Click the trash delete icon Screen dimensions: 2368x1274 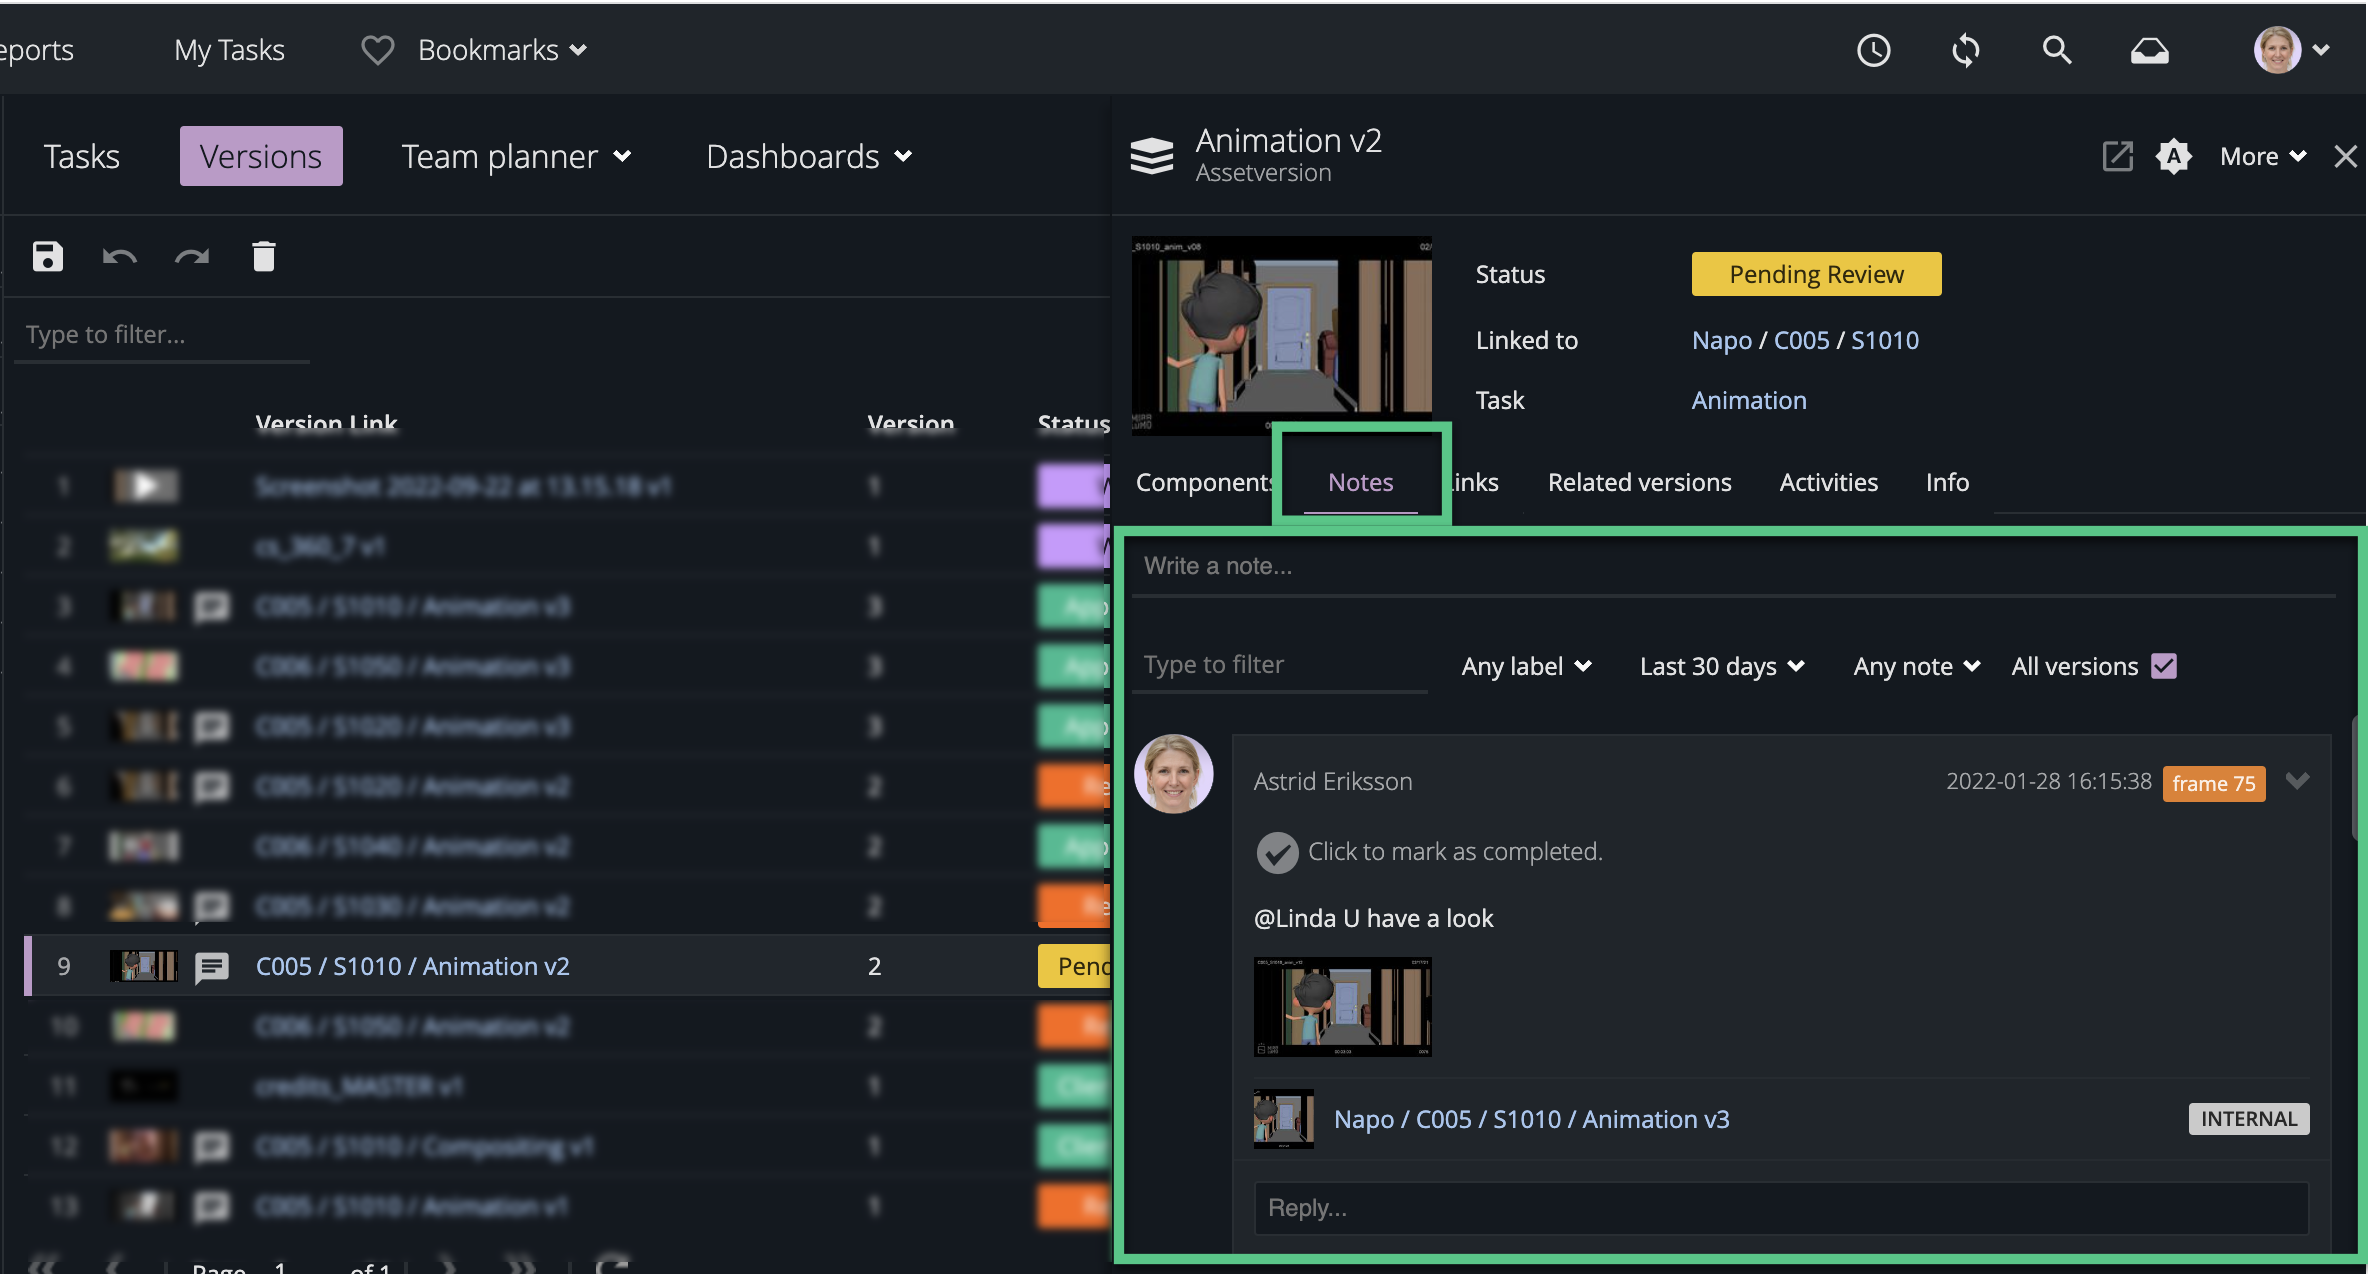263,257
